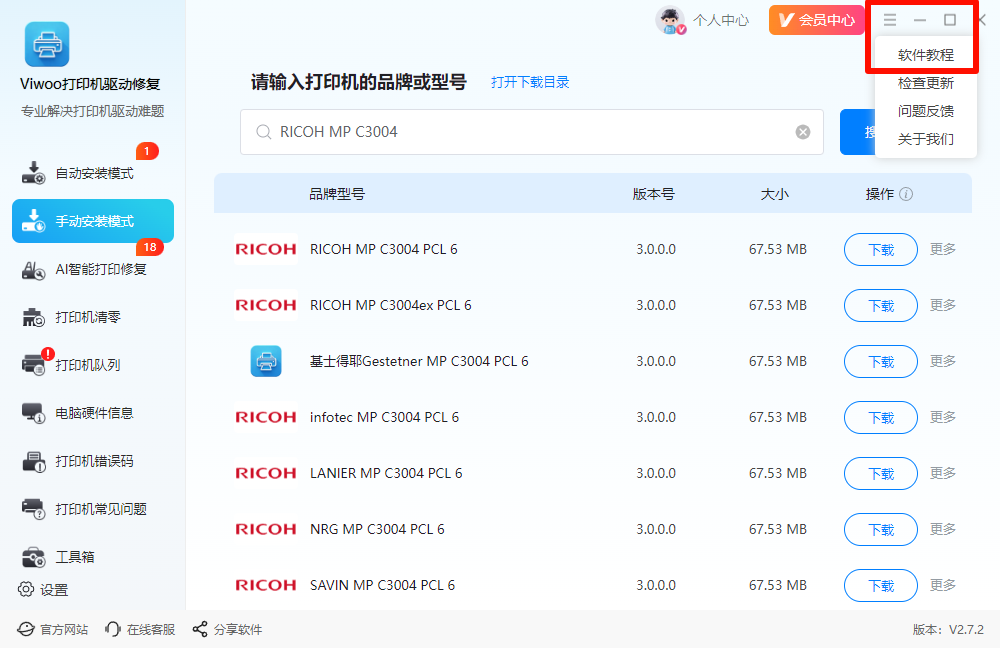The height and width of the screenshot is (650, 1000).
Task: Click the blue search button
Action: [x=858, y=132]
